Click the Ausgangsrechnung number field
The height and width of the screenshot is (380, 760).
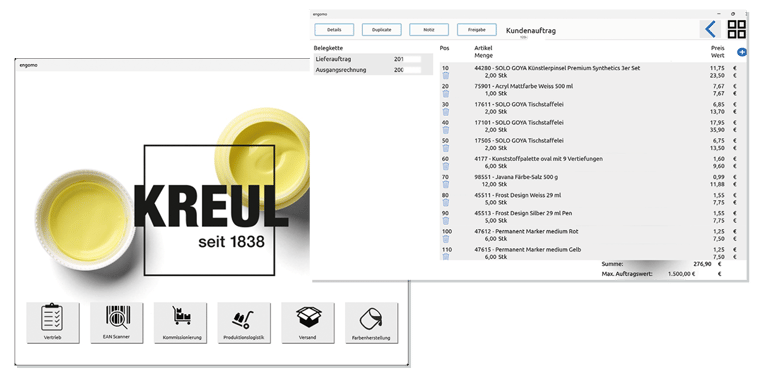407,70
